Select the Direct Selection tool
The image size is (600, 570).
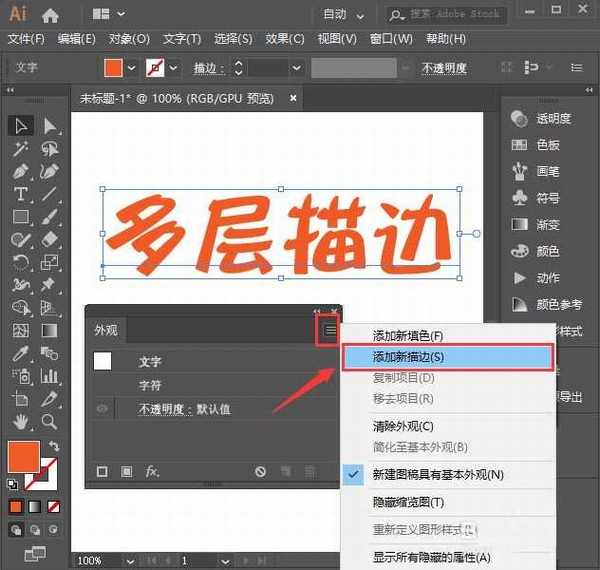point(49,126)
